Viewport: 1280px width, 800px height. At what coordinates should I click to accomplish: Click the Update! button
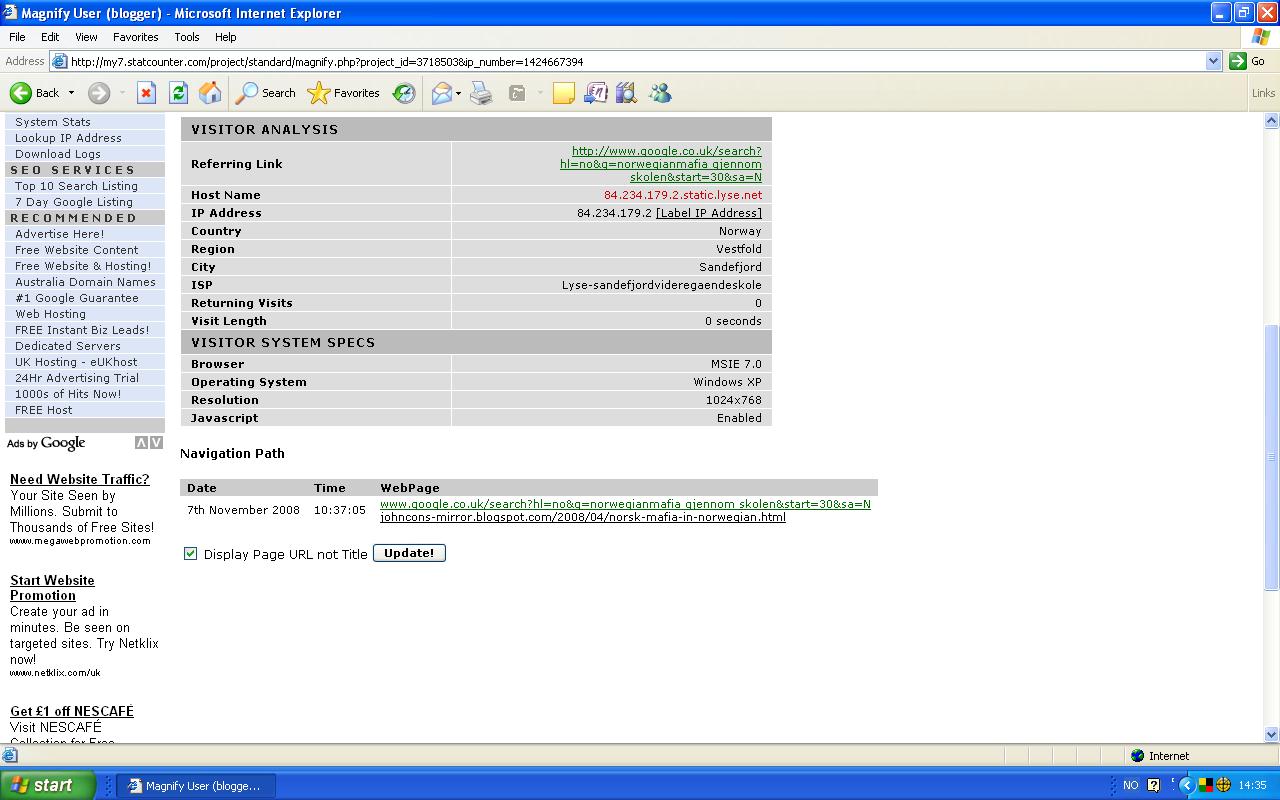point(409,553)
